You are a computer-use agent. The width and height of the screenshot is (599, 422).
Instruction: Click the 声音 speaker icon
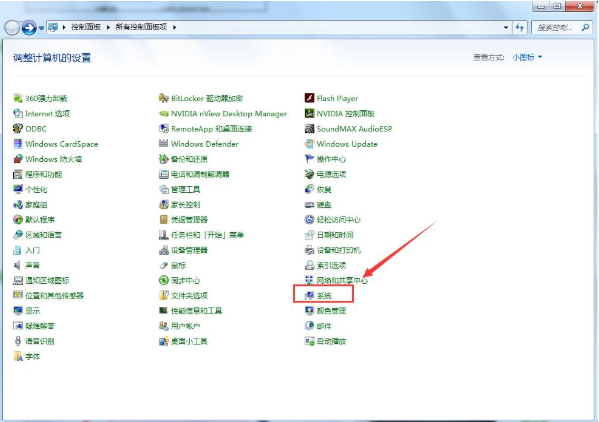click(x=18, y=265)
